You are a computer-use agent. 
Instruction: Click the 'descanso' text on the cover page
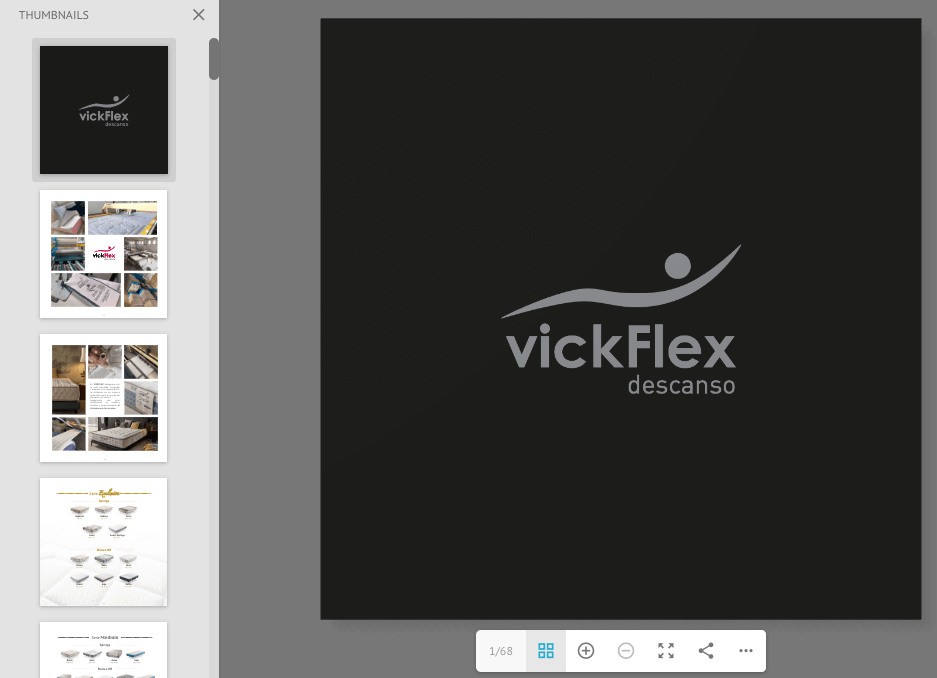click(x=681, y=385)
